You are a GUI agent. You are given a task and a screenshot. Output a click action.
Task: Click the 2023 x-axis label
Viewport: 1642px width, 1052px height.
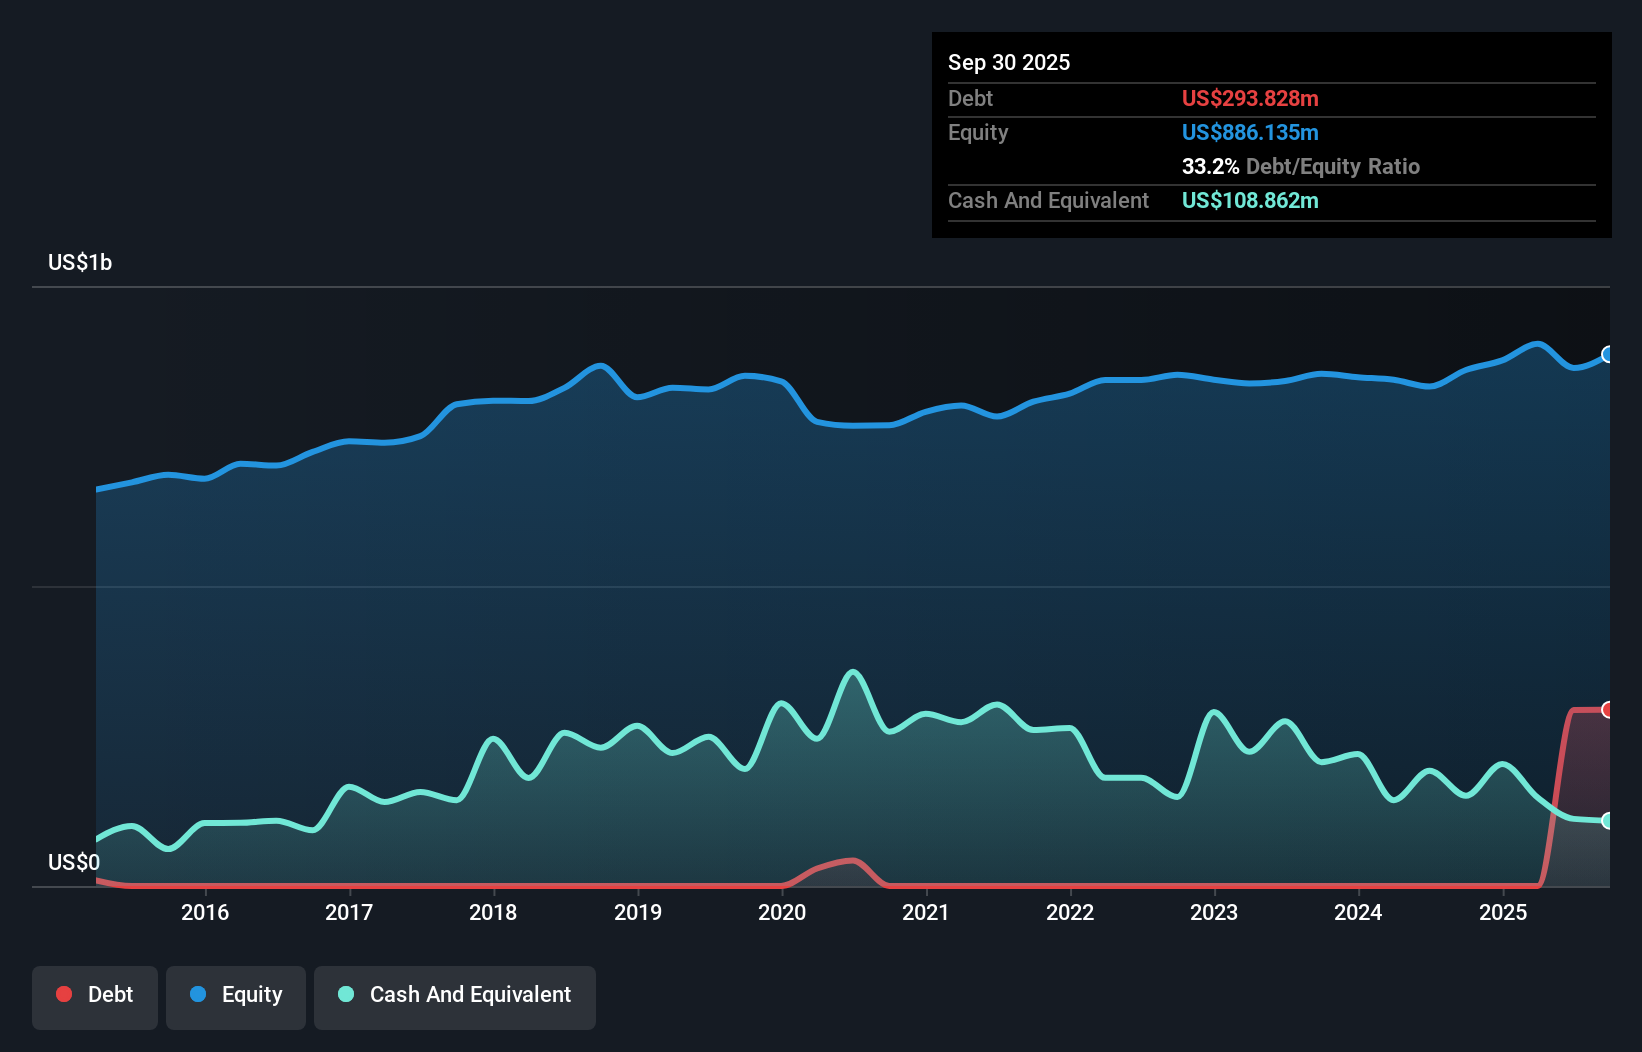[x=1214, y=912]
